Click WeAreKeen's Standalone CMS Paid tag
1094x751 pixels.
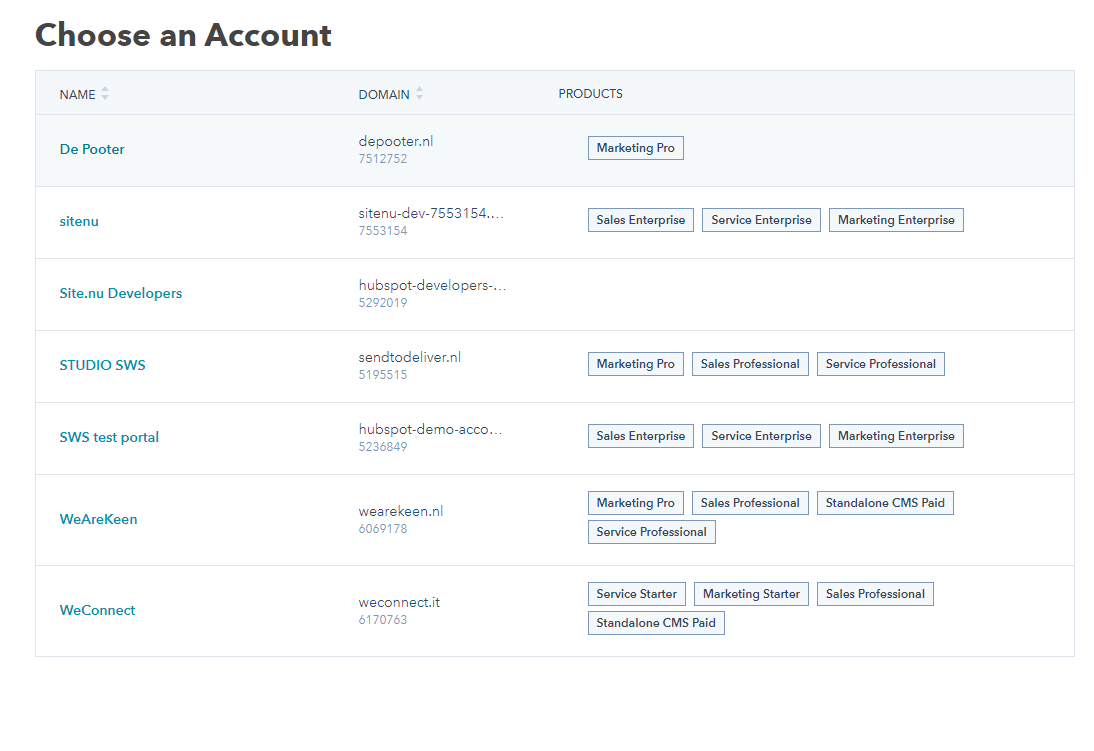[885, 503]
